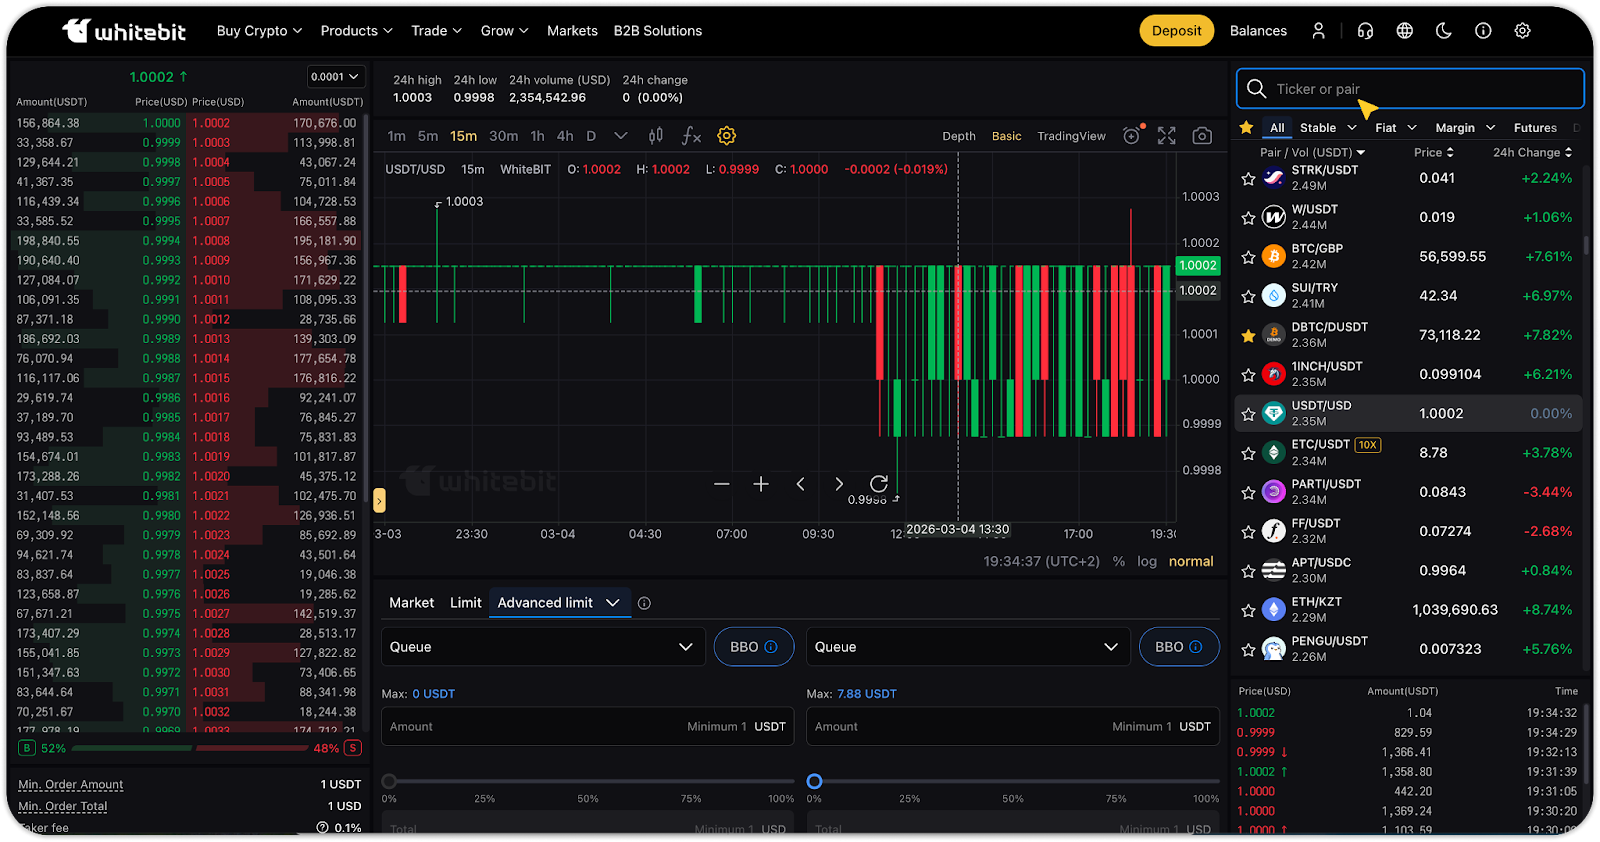Toggle log scale on chart
Image resolution: width=1600 pixels, height=842 pixels.
tap(1146, 562)
